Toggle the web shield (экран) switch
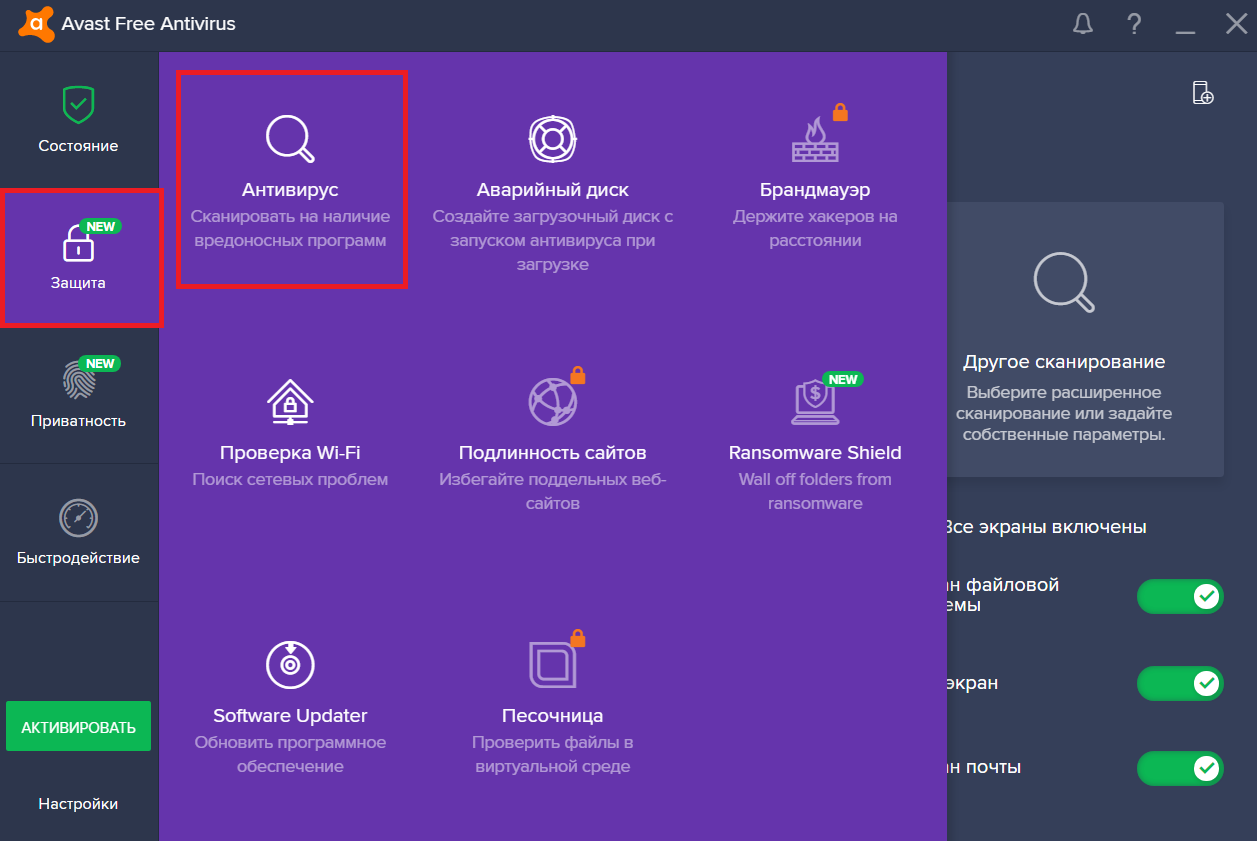This screenshot has width=1257, height=842. [x=1180, y=684]
